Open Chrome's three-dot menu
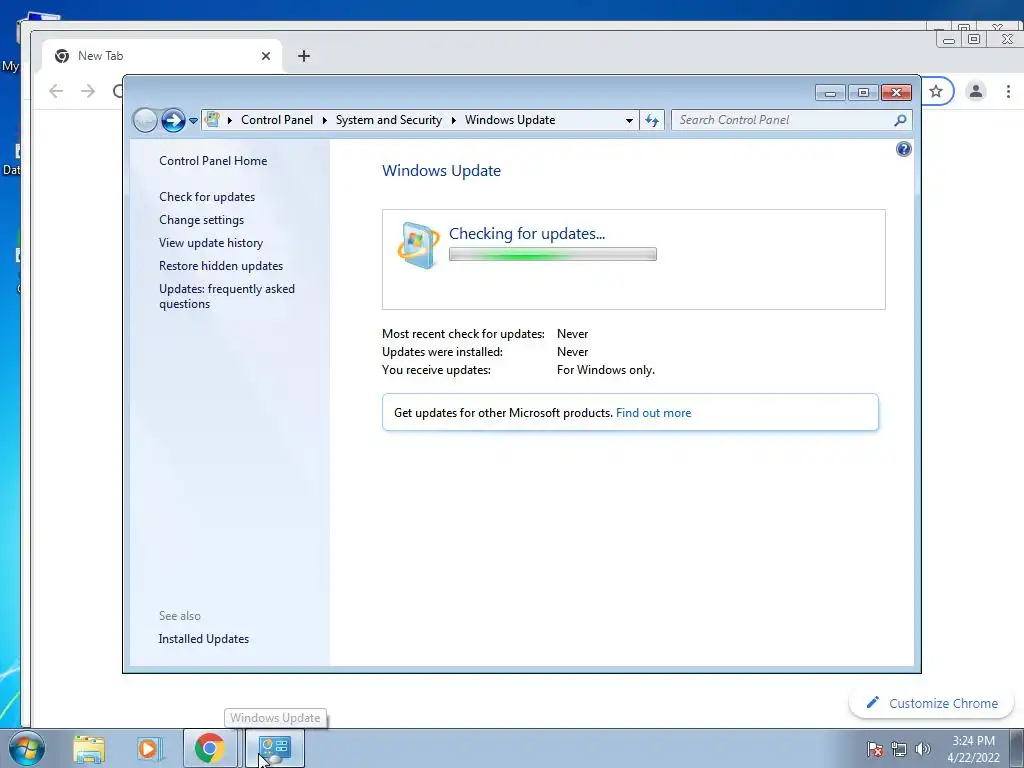Image resolution: width=1024 pixels, height=768 pixels. [x=1008, y=91]
